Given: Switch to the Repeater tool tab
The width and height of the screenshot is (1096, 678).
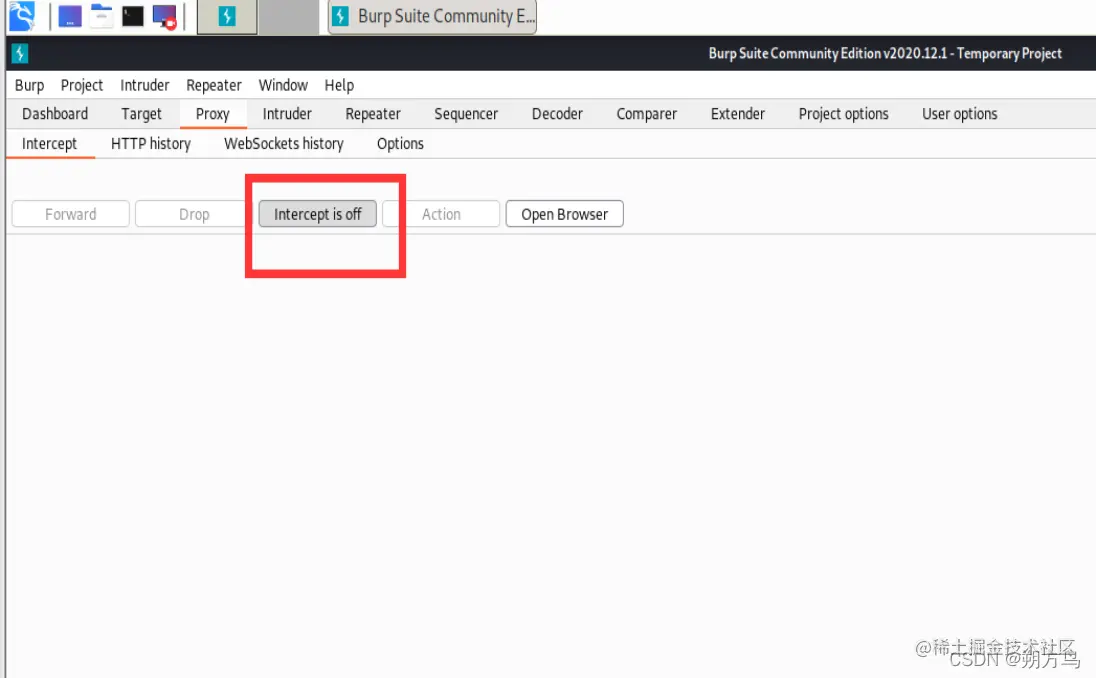Looking at the screenshot, I should coord(373,114).
